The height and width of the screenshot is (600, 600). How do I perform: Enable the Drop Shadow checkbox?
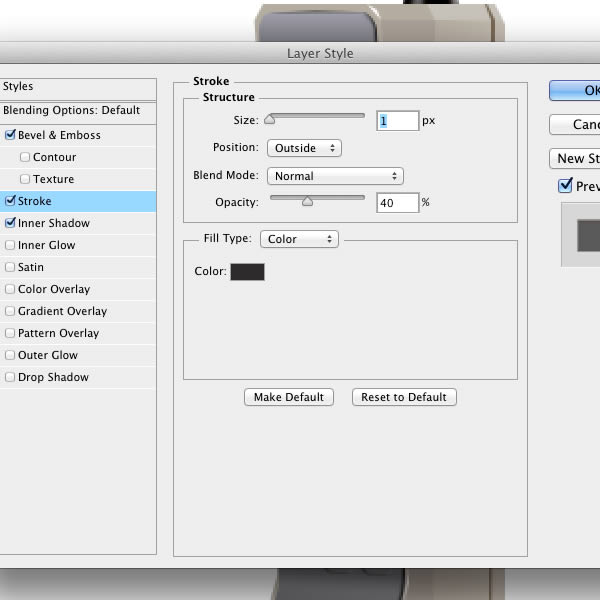10,377
